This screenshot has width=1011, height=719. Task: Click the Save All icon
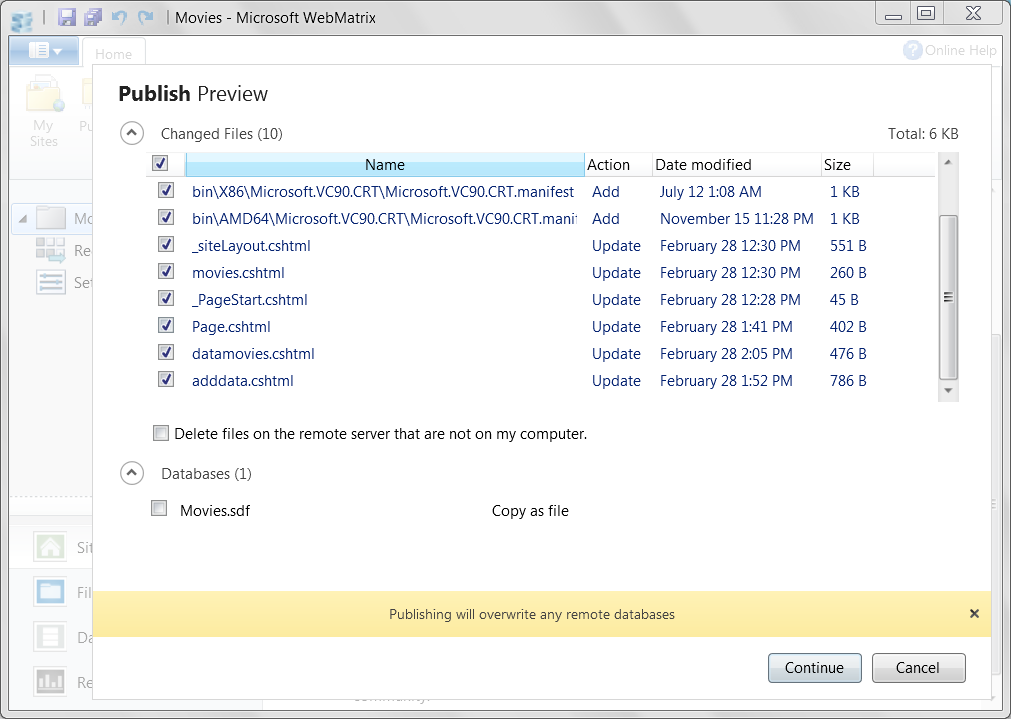(x=93, y=17)
